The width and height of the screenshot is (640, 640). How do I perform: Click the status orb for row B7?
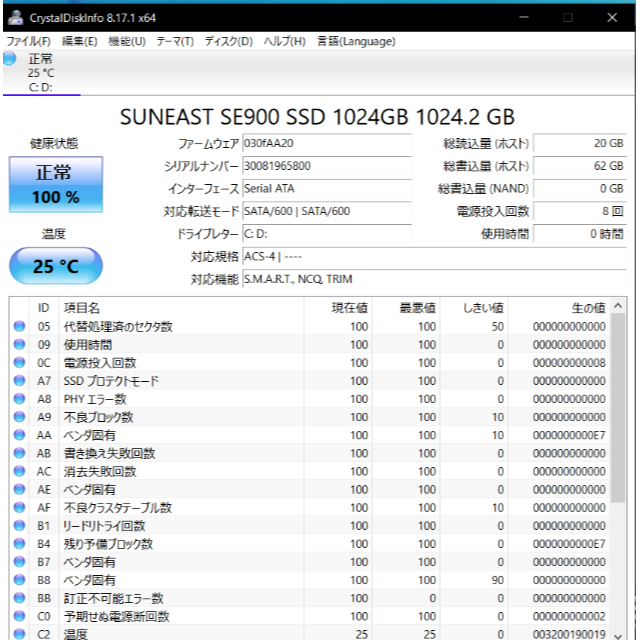(x=19, y=562)
